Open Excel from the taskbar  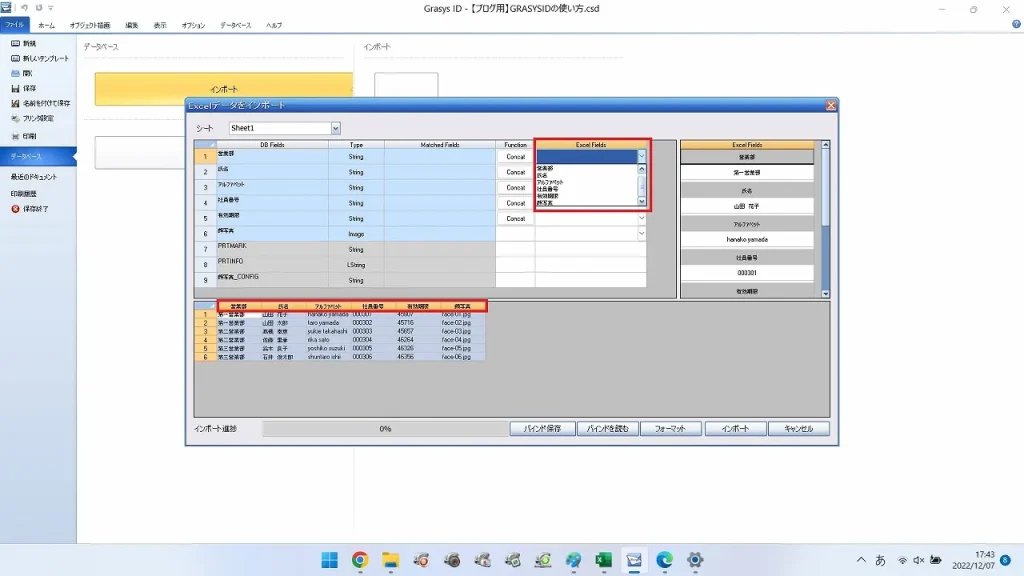pyautogui.click(x=603, y=560)
